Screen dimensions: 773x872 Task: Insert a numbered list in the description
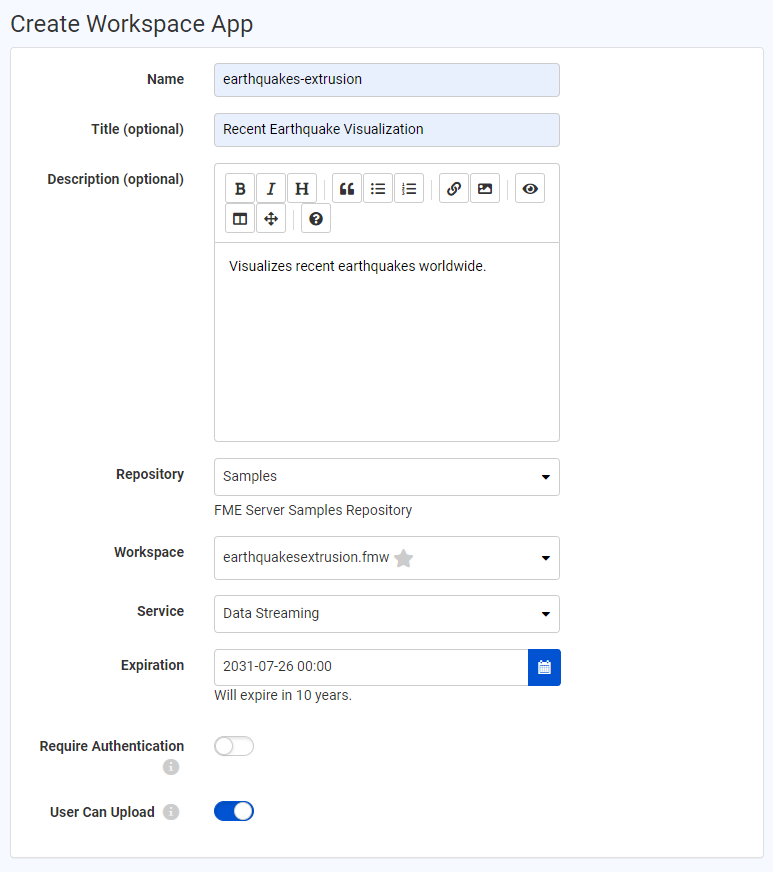pyautogui.click(x=409, y=188)
